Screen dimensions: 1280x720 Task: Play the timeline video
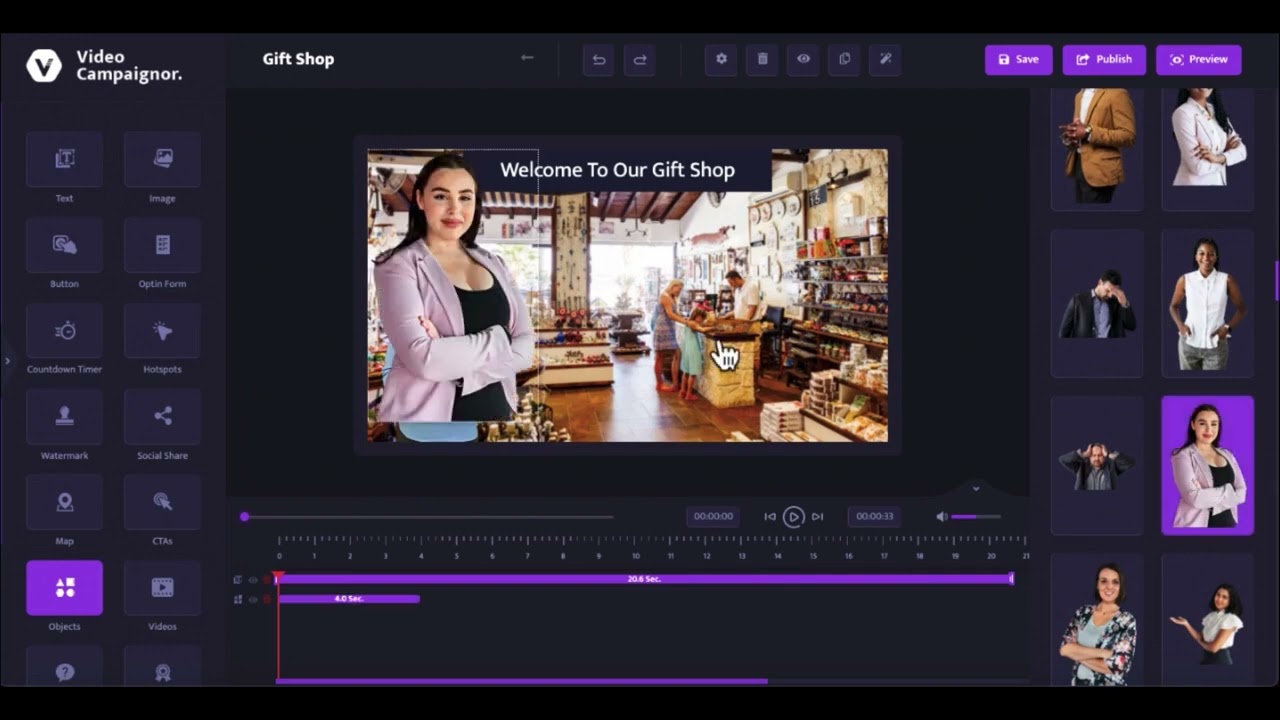(793, 516)
